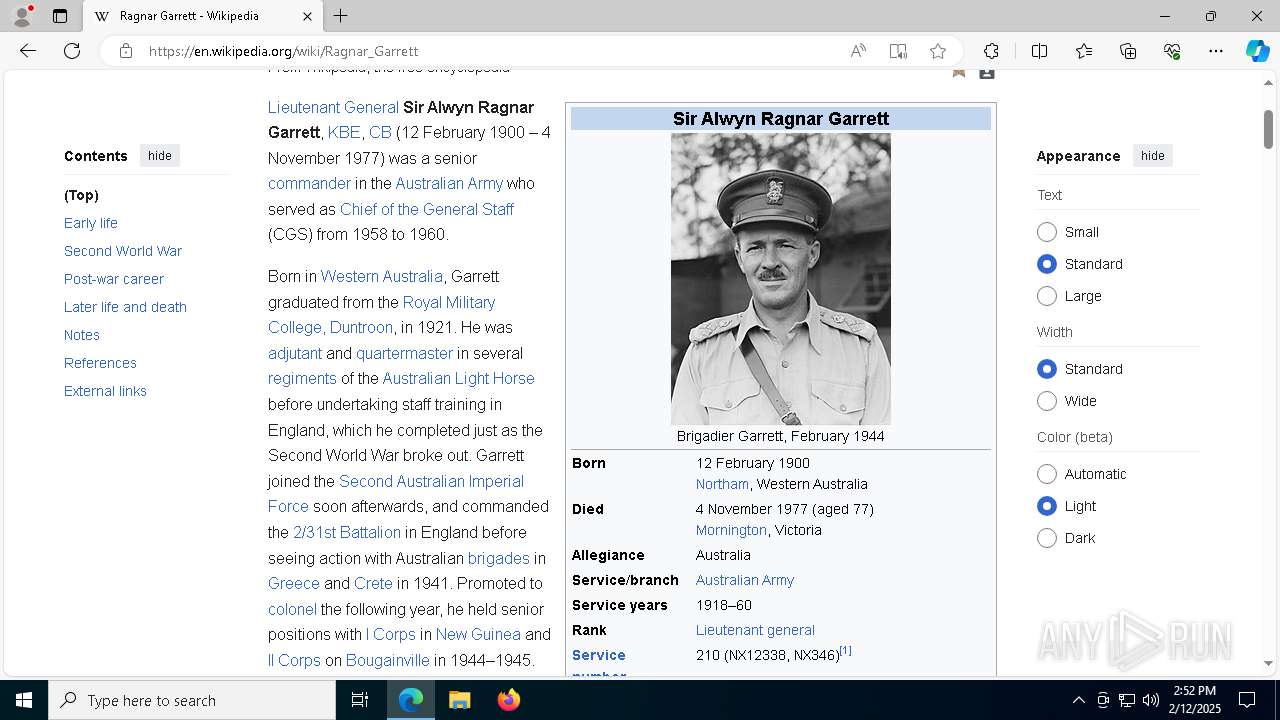Viewport: 1280px width, 720px height.
Task: Open File Explorer from the taskbar
Action: click(x=459, y=700)
